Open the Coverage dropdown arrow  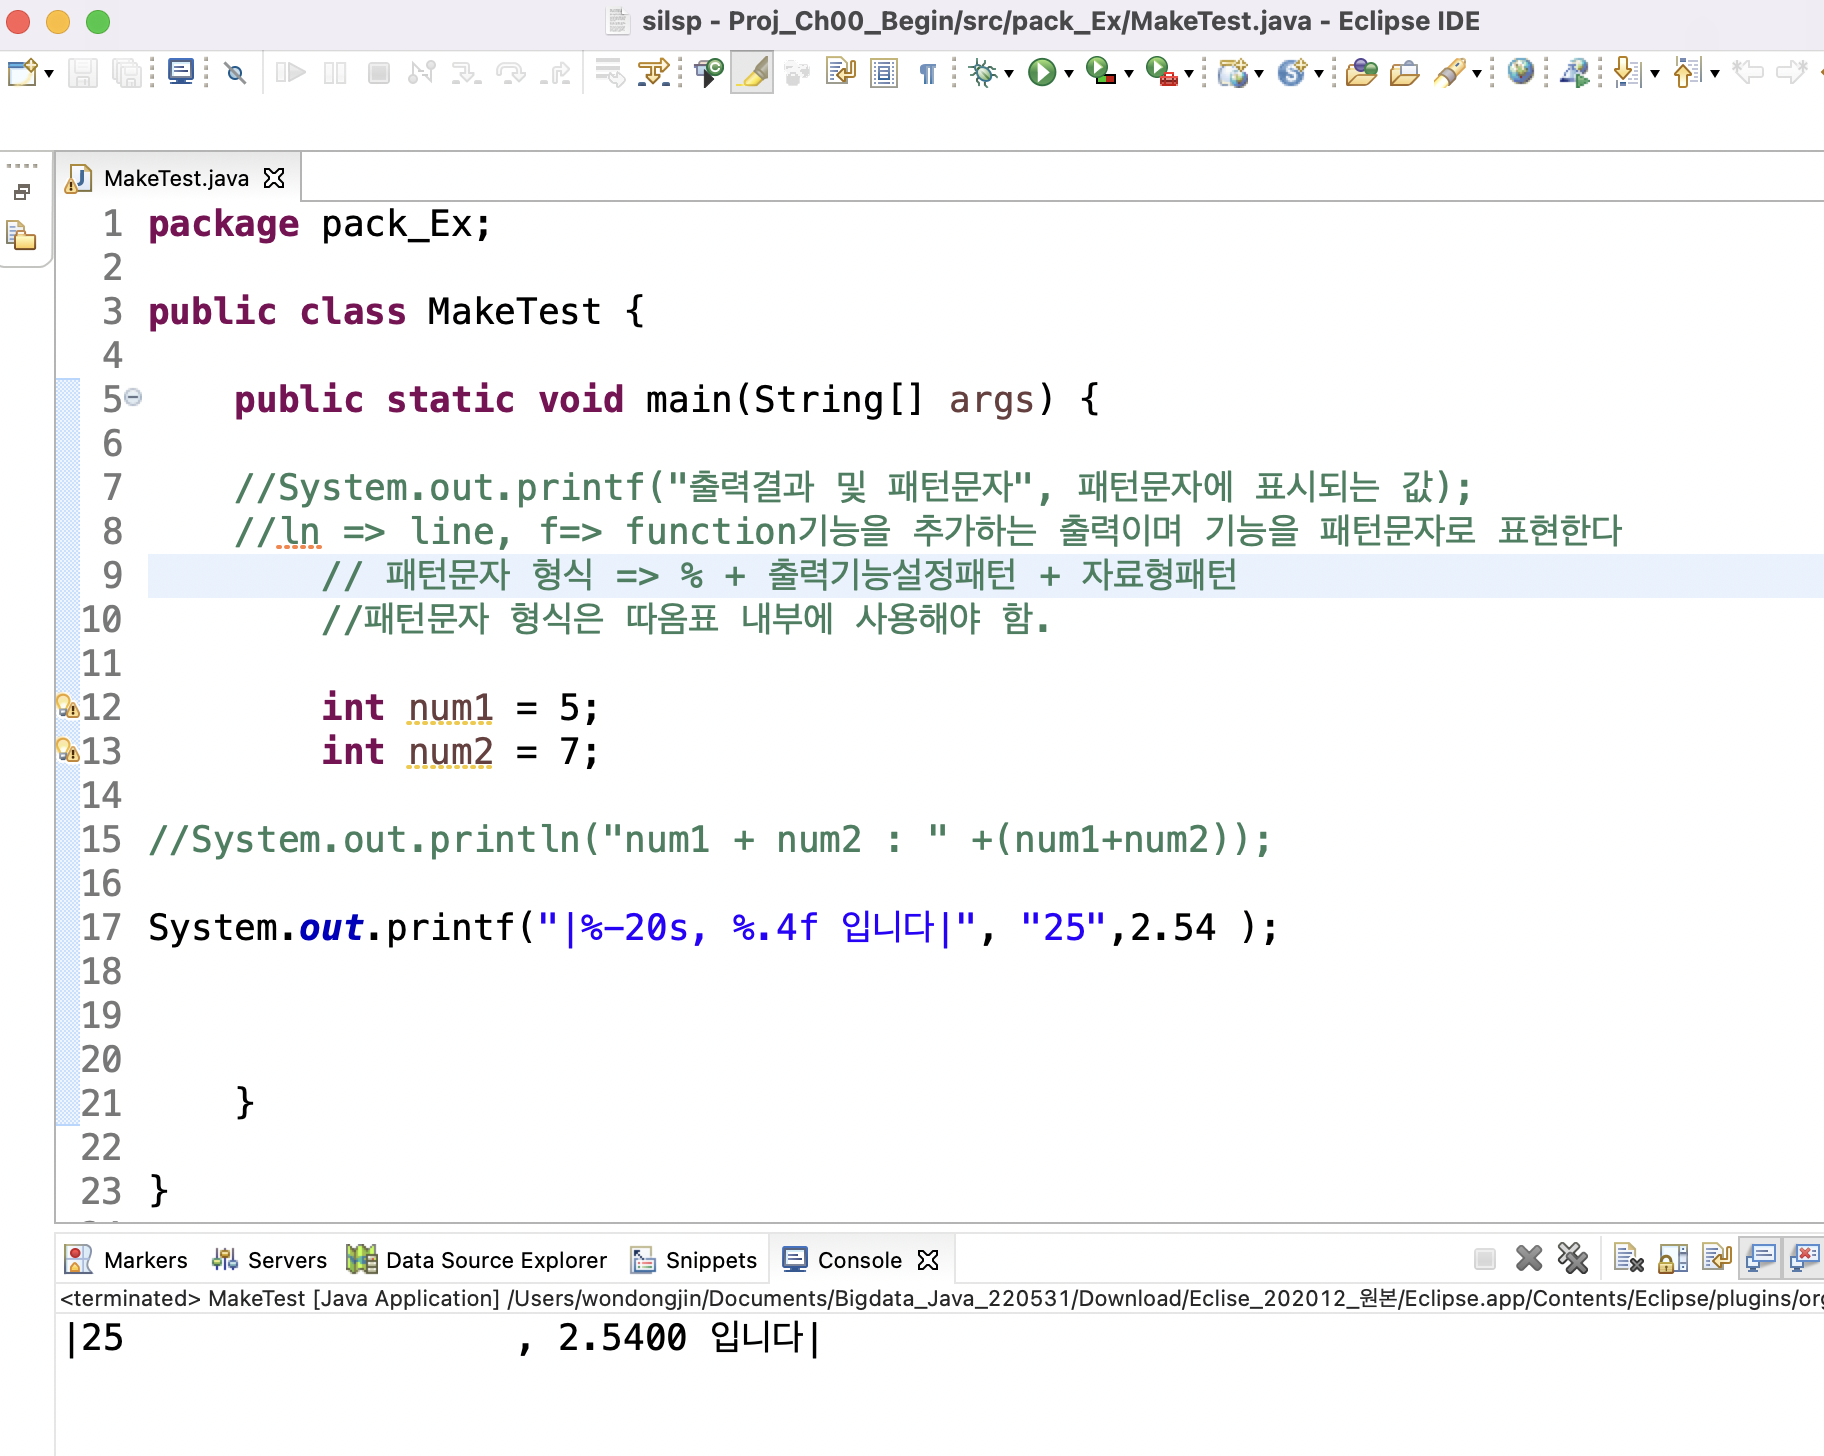(1129, 74)
